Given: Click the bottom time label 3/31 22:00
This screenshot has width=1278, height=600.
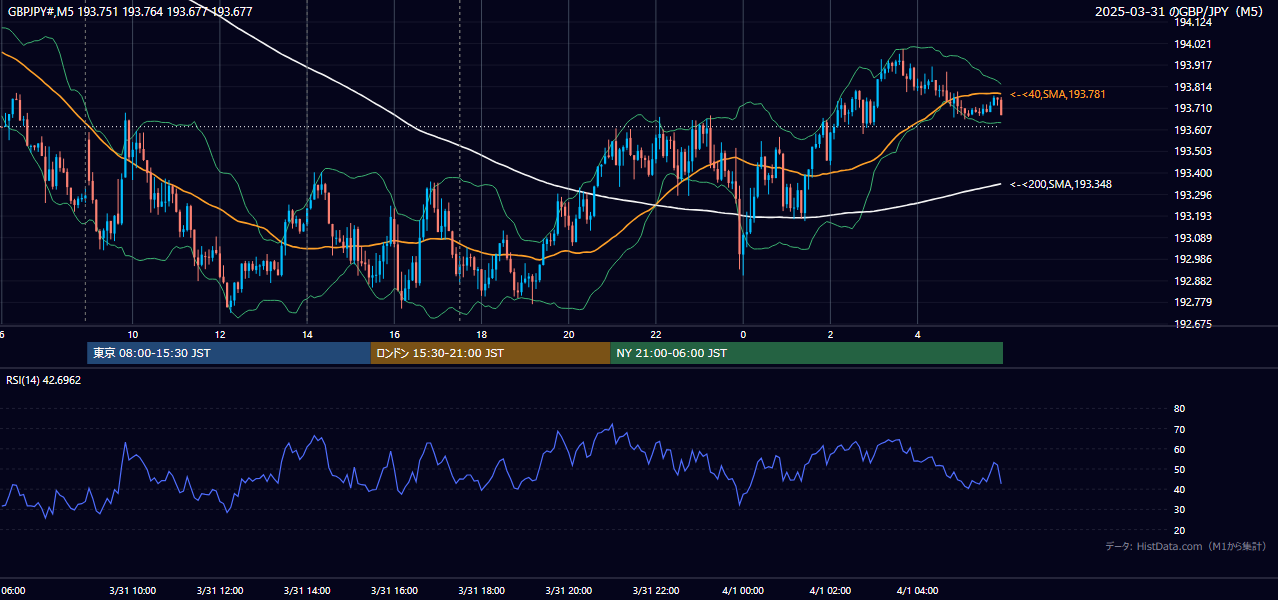Looking at the screenshot, I should pos(657,590).
